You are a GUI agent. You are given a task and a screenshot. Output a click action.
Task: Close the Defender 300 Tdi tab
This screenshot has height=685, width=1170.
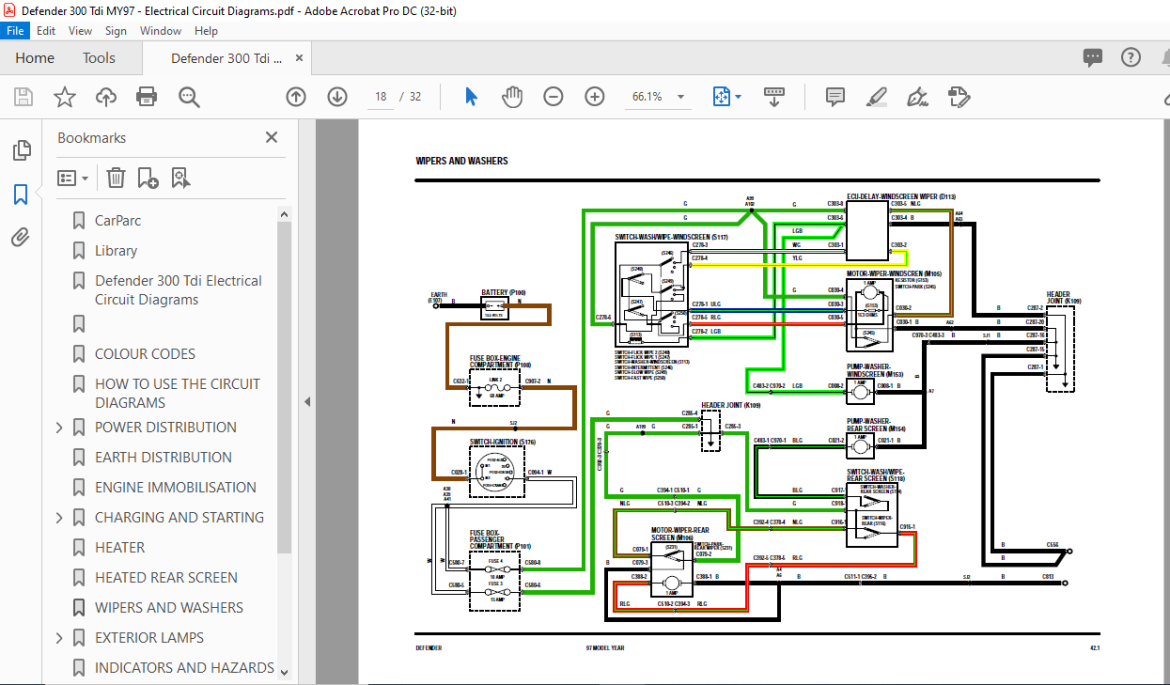299,57
